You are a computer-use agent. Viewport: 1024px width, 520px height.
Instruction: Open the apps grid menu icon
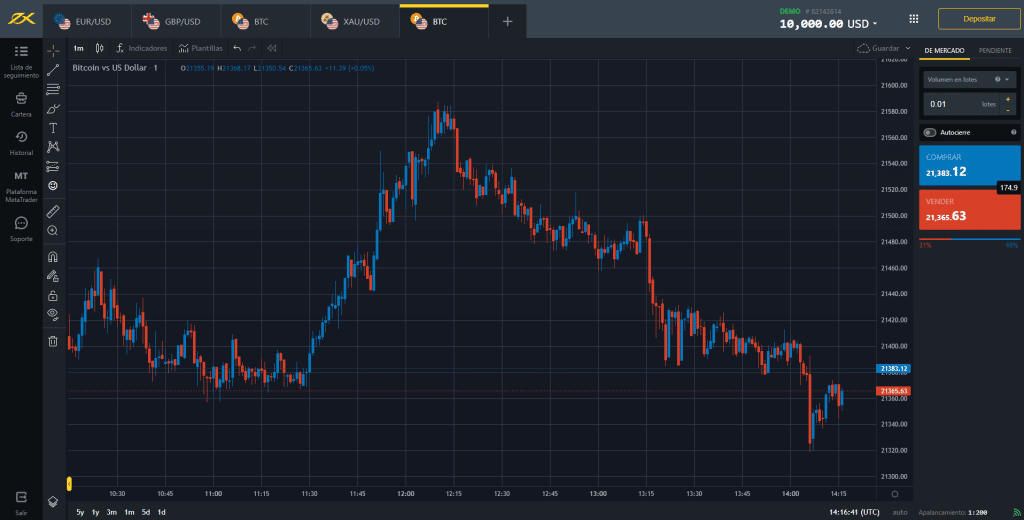click(913, 19)
